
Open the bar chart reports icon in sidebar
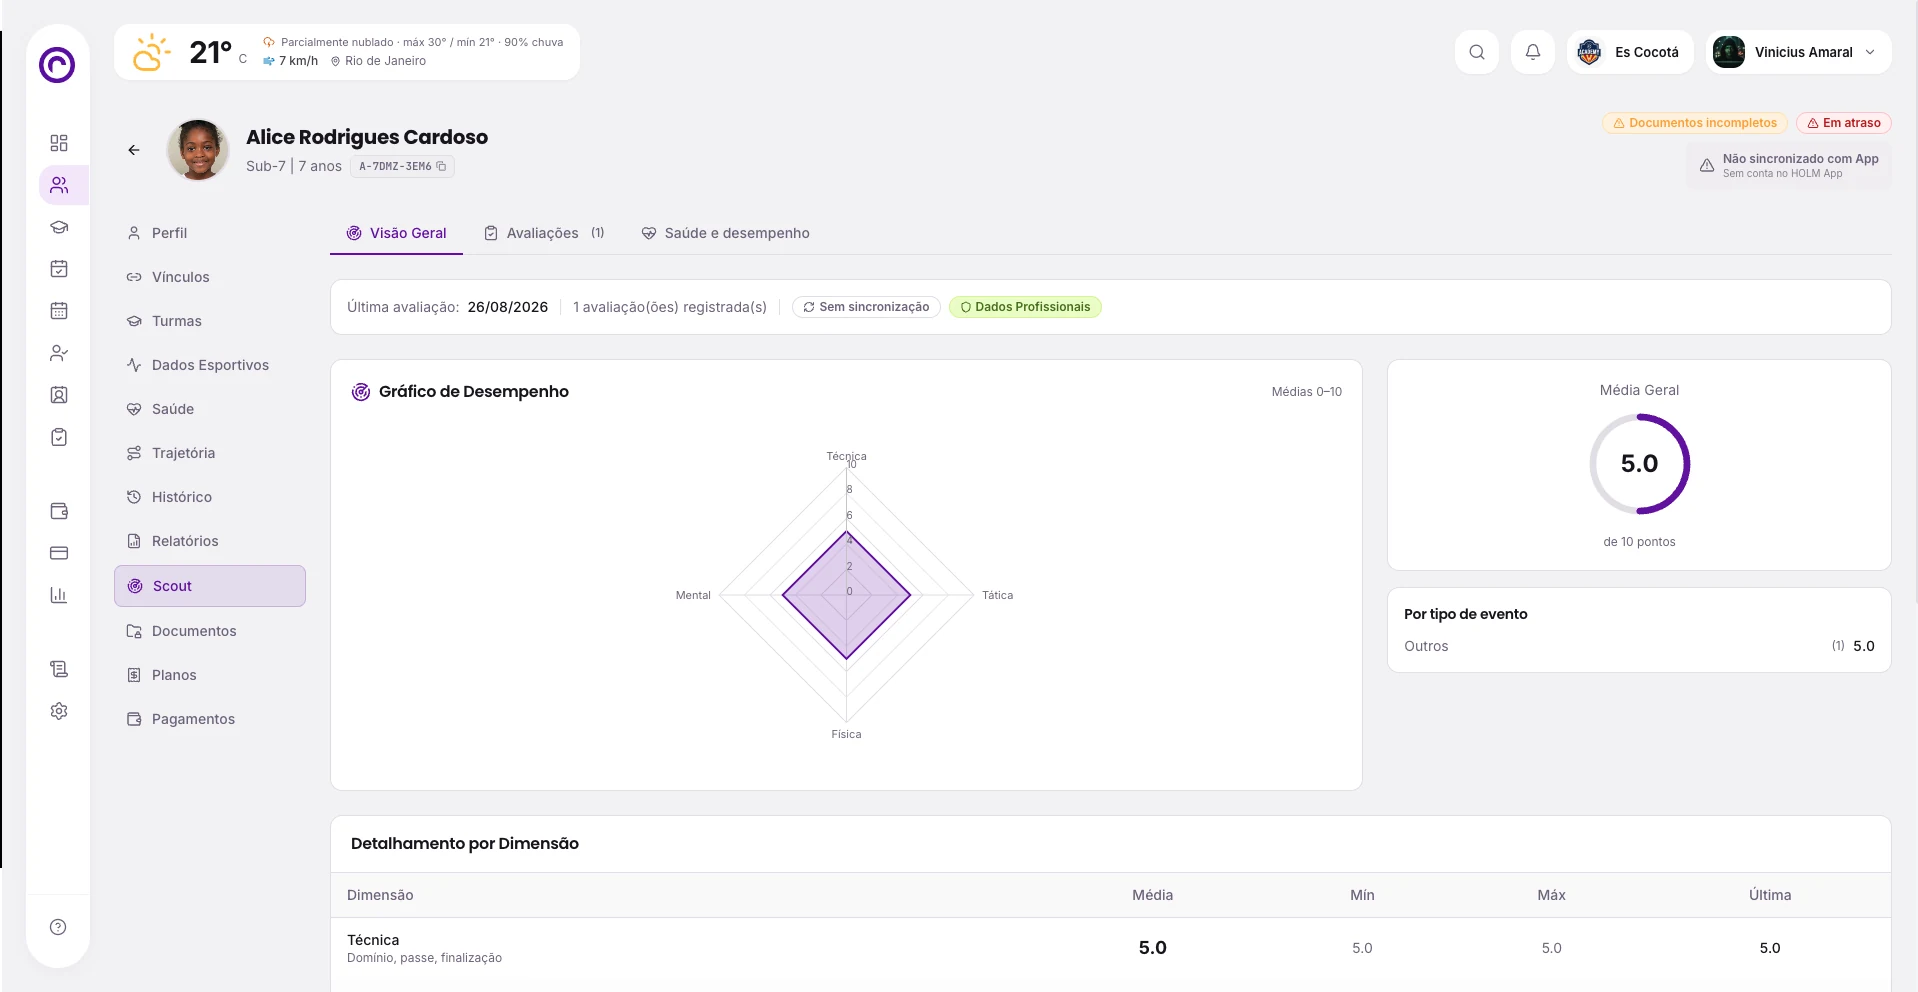point(59,595)
